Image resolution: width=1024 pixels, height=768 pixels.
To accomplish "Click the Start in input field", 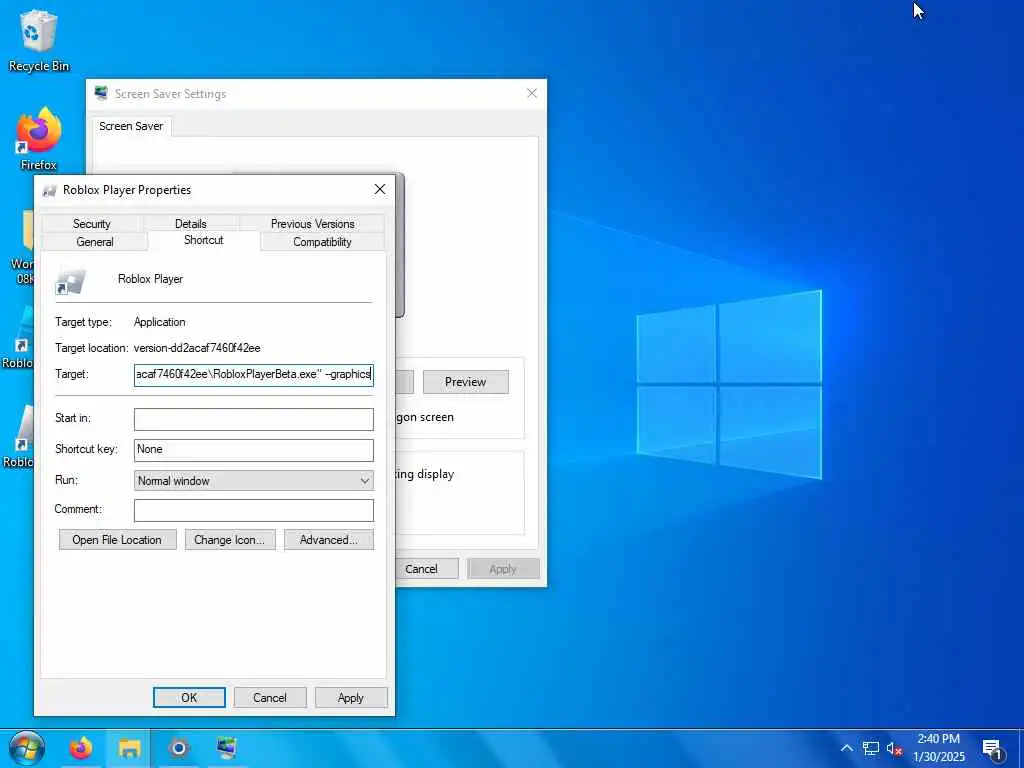I will [x=253, y=419].
